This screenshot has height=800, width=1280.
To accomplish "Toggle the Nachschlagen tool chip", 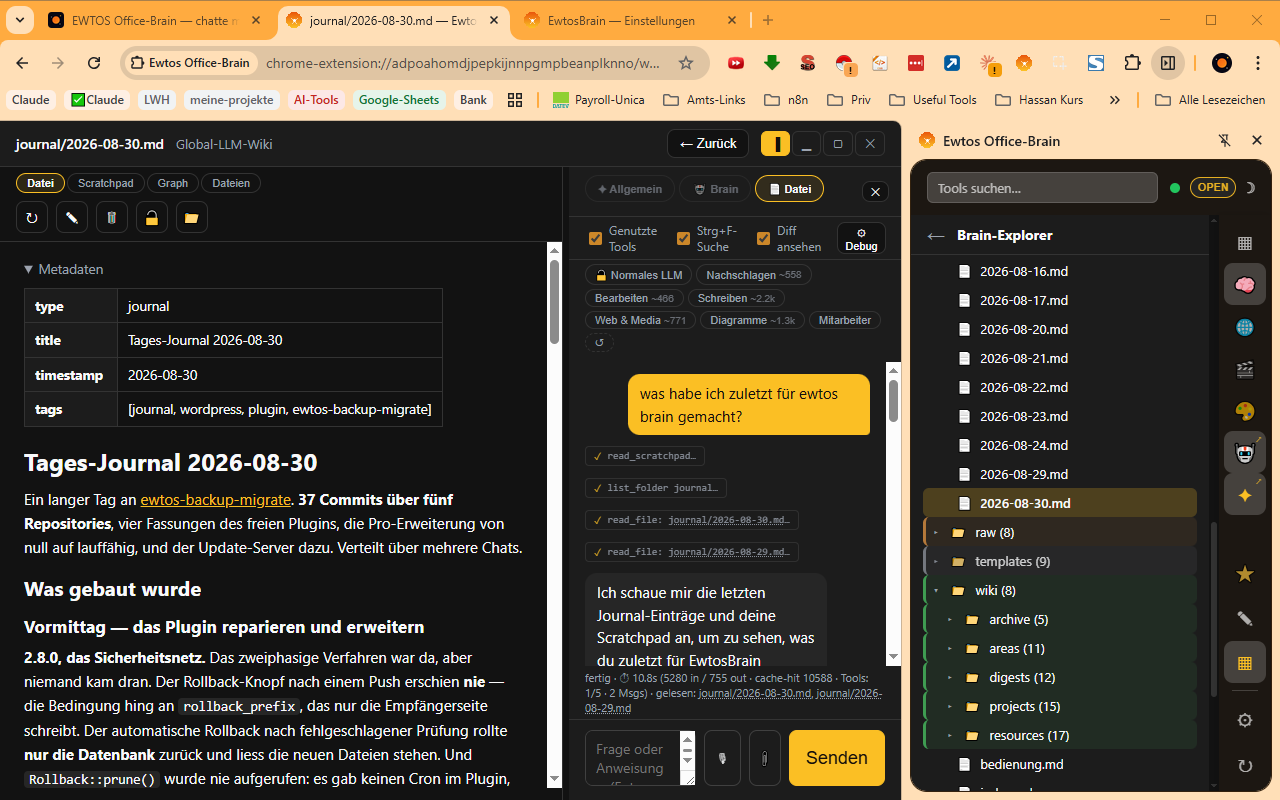I will pyautogui.click(x=754, y=275).
